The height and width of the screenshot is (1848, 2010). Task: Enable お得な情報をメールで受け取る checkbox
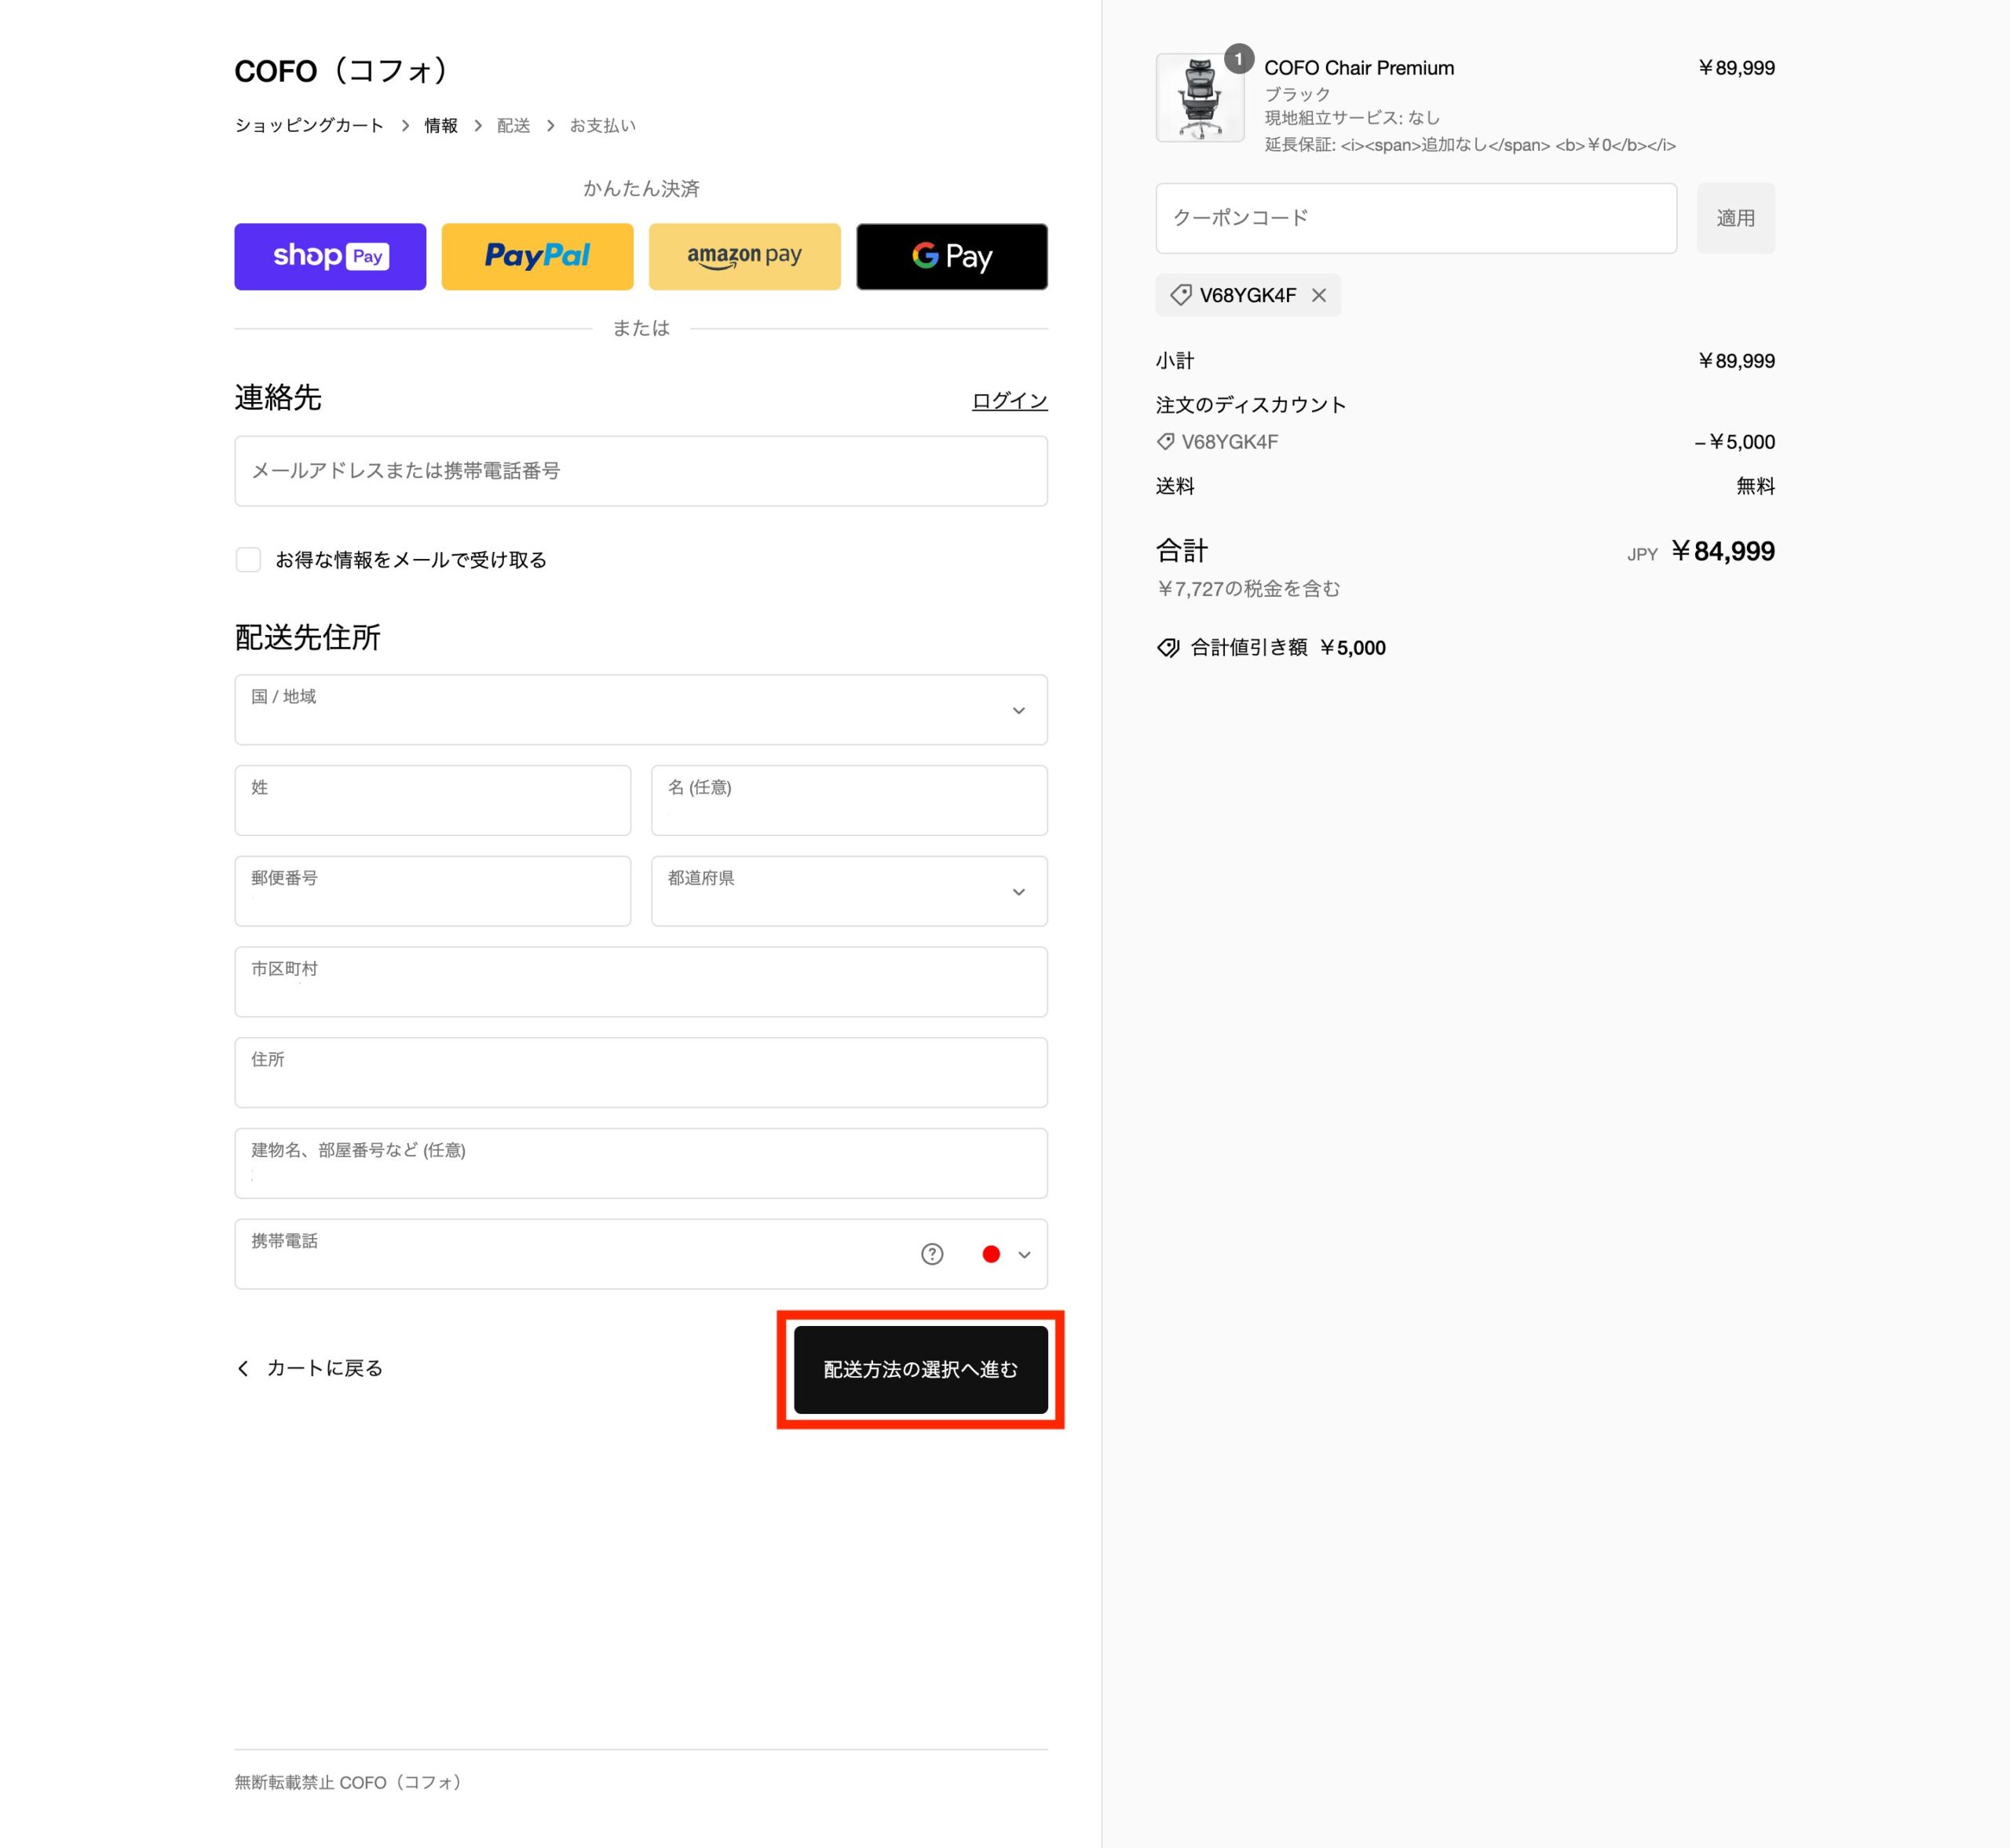(x=248, y=559)
